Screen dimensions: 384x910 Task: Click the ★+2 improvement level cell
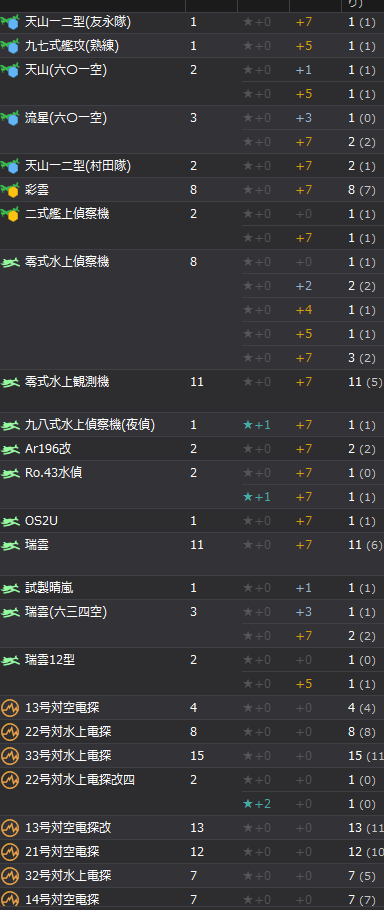pos(256,804)
